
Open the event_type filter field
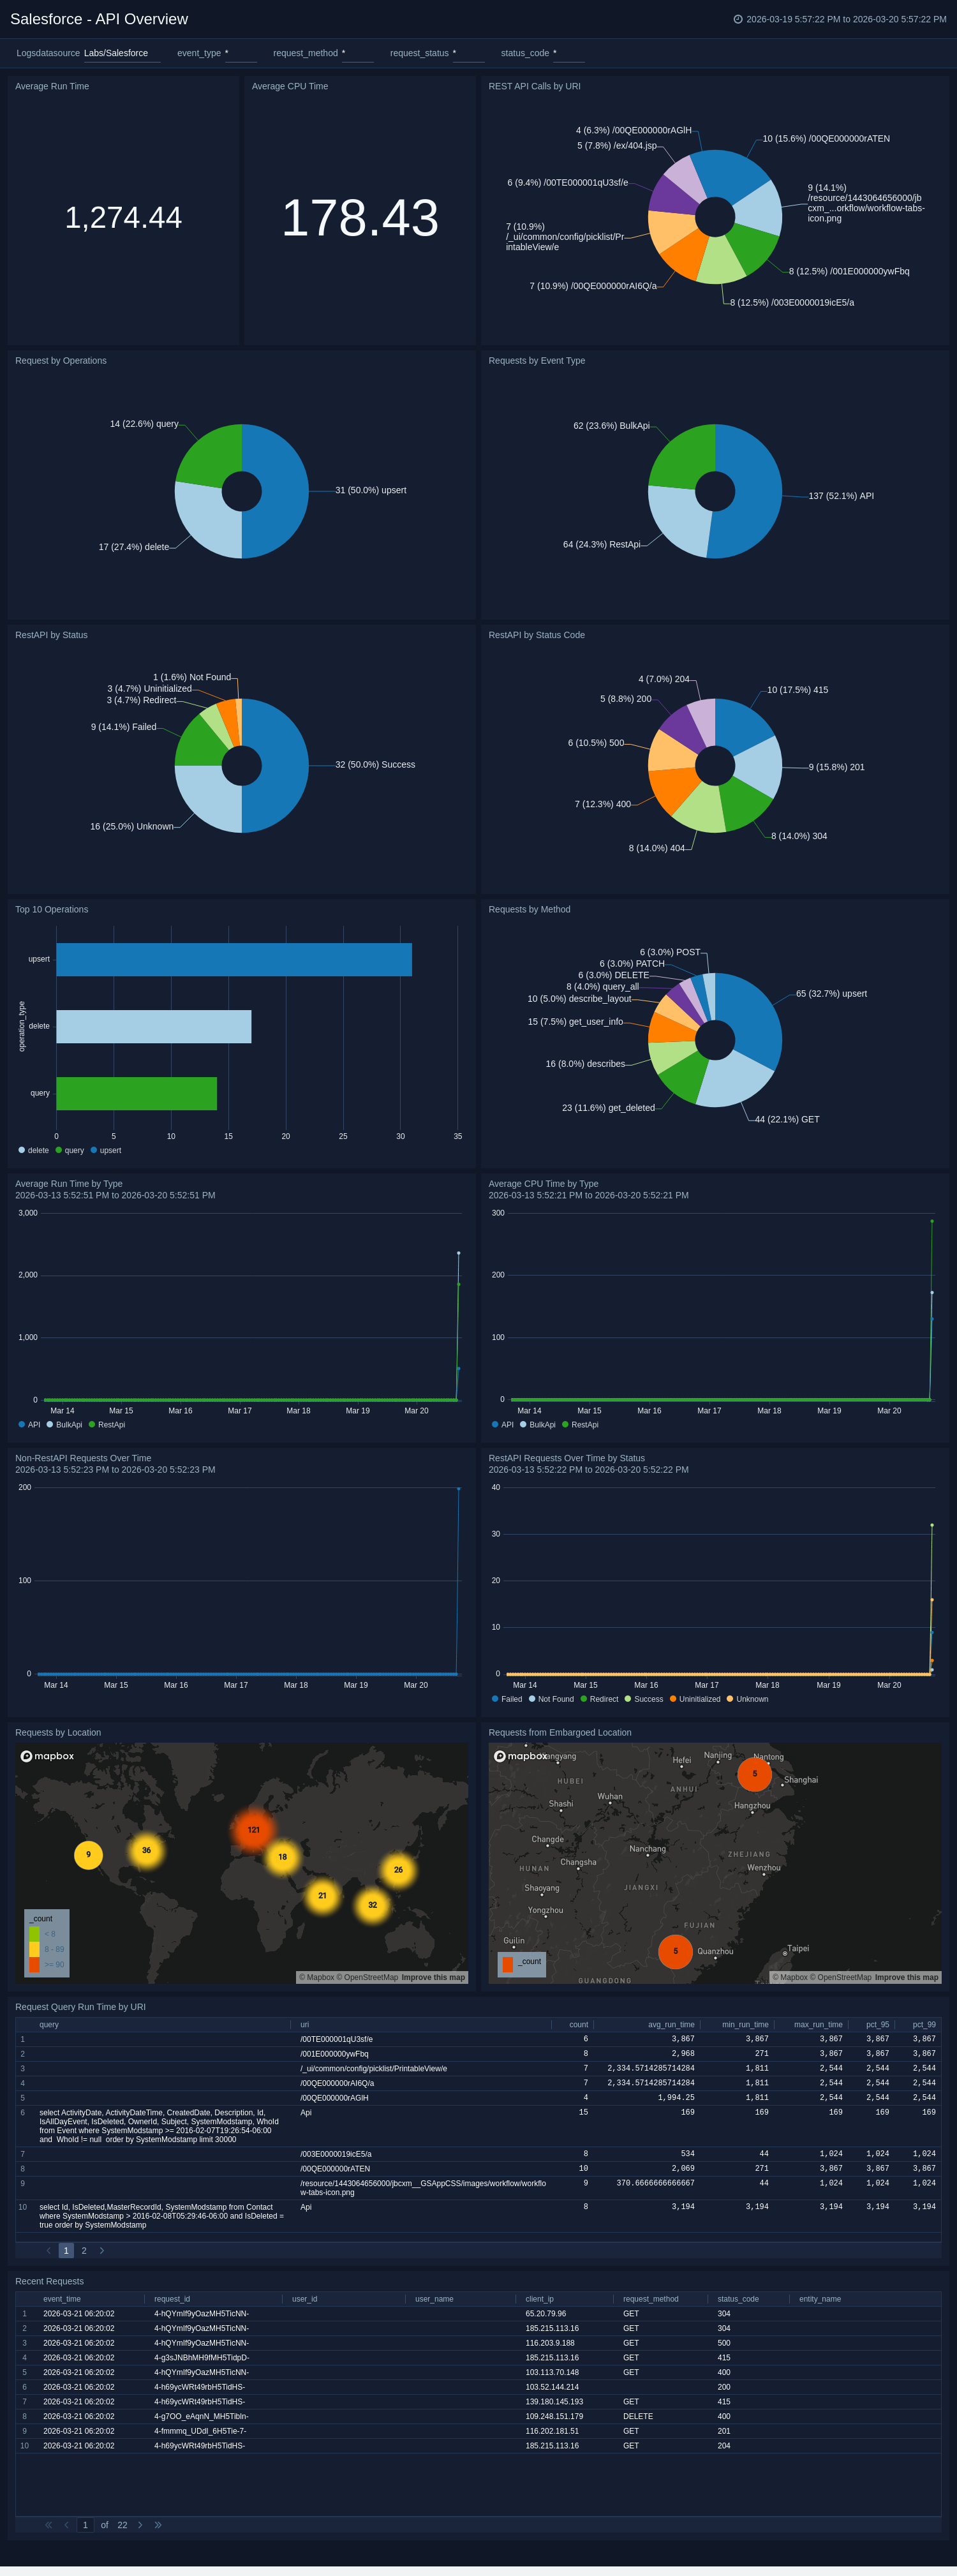(240, 54)
